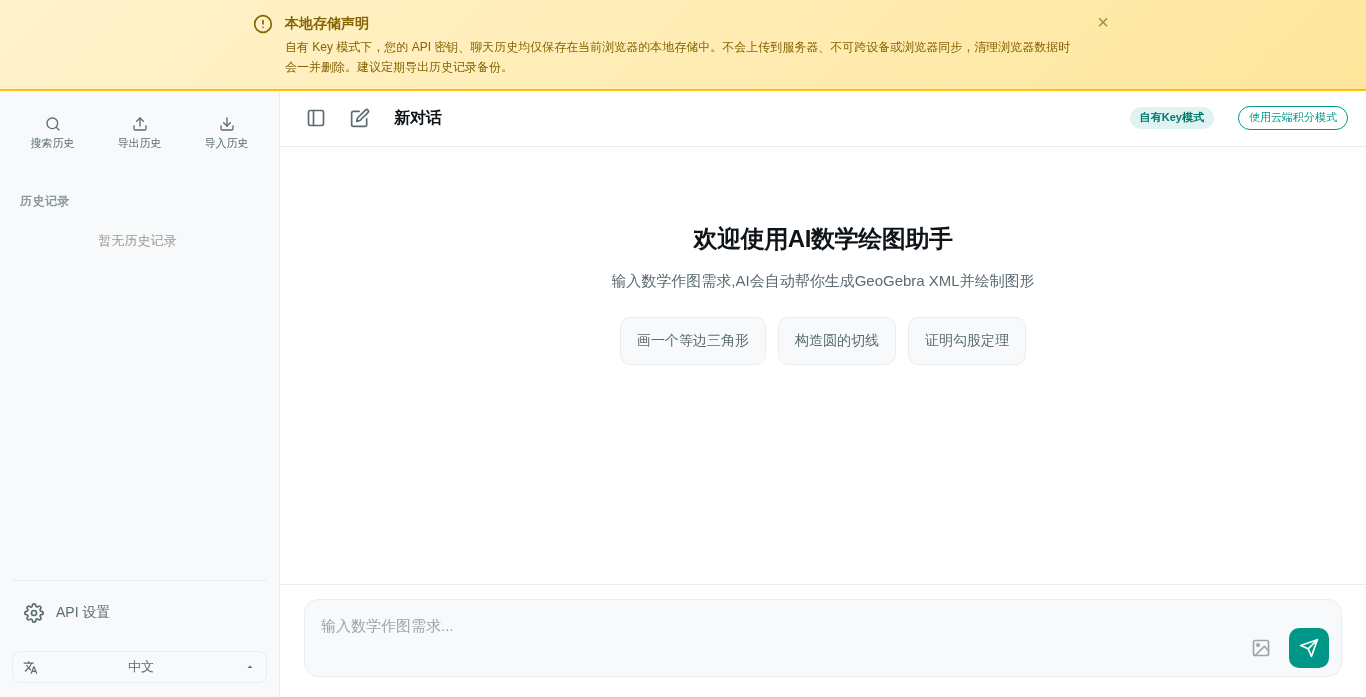Viewport: 1366px width, 697px height.
Task: Send the drawing request
Action: pyautogui.click(x=1309, y=648)
